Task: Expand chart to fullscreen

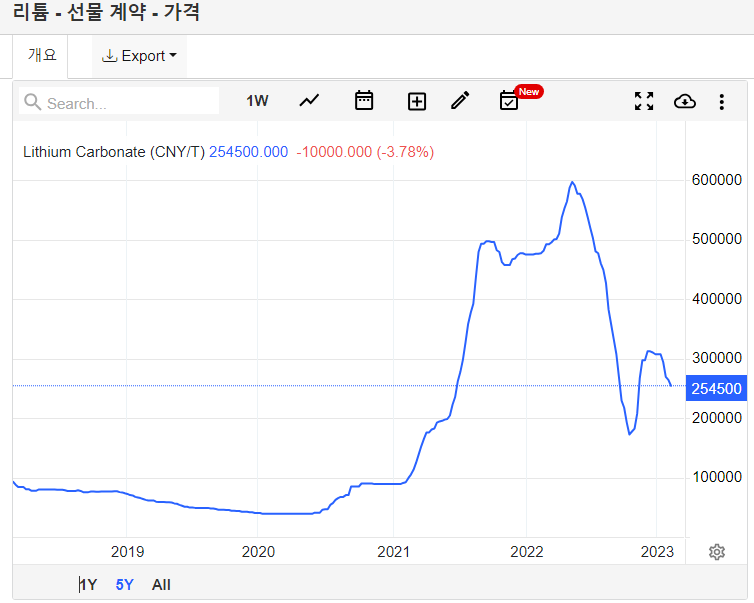Action: click(x=644, y=101)
